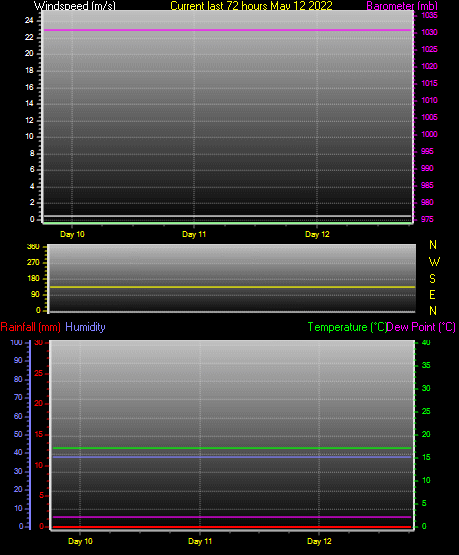Click the yellow wind direction line
The height and width of the screenshot is (555, 459).
233,287
